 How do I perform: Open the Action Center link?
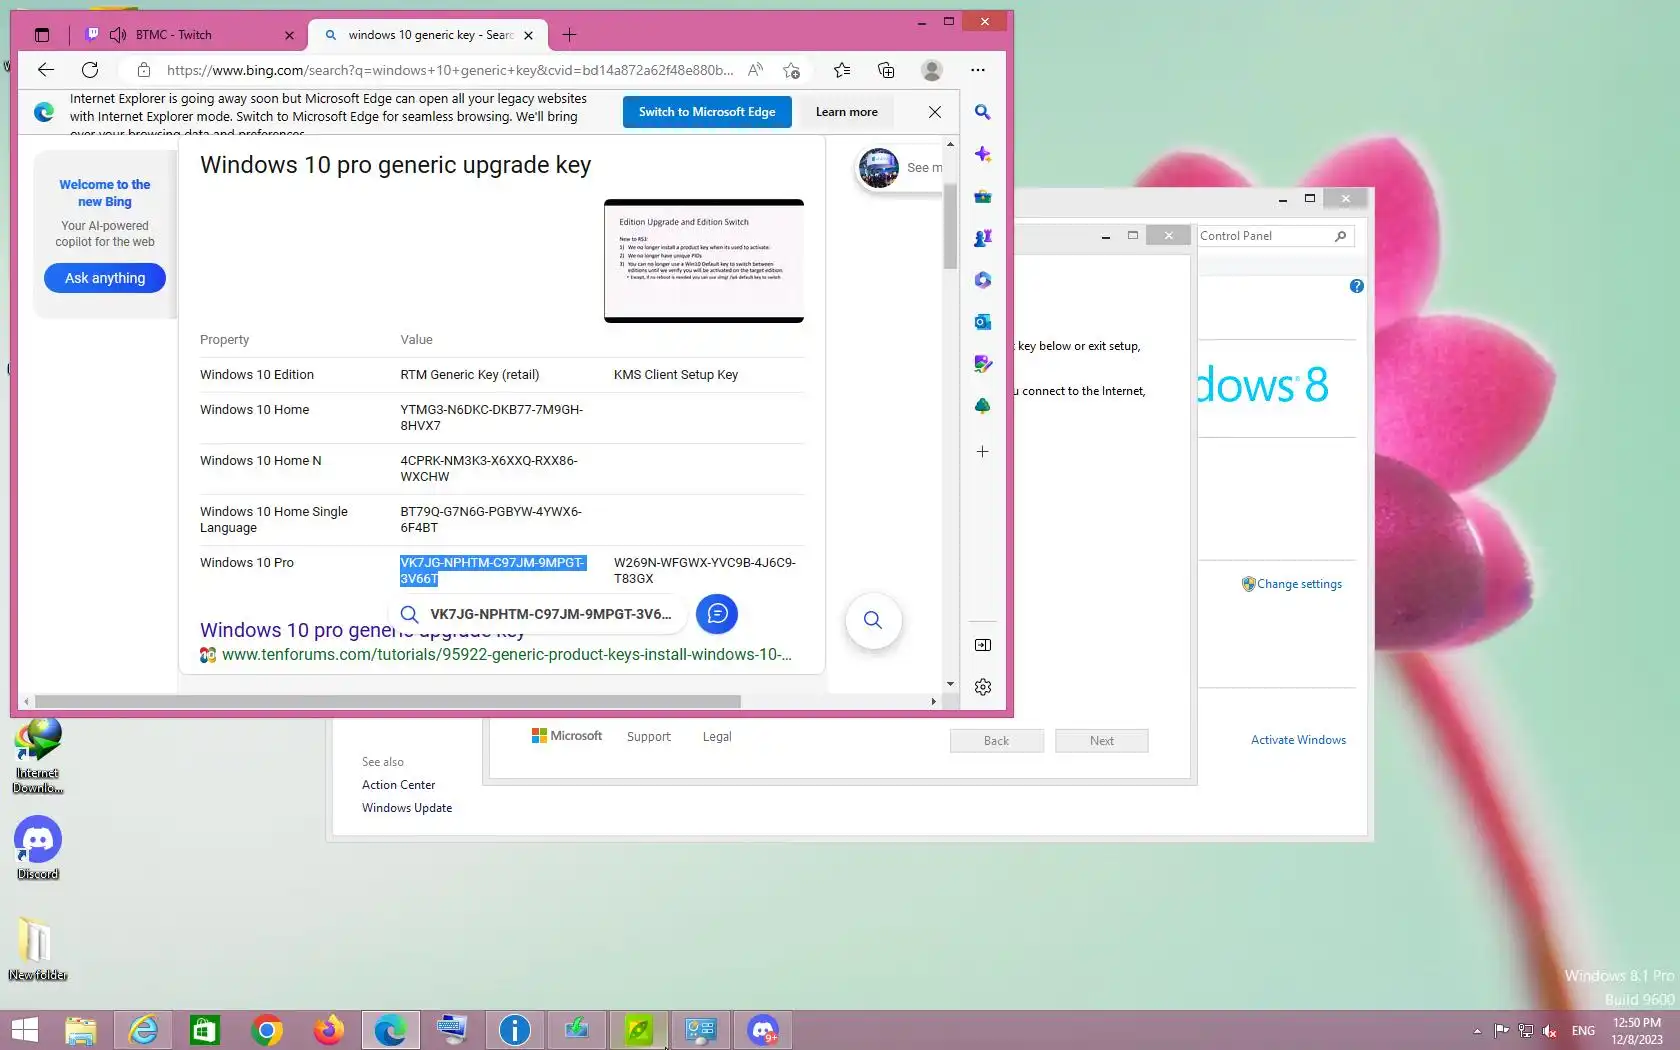(399, 785)
